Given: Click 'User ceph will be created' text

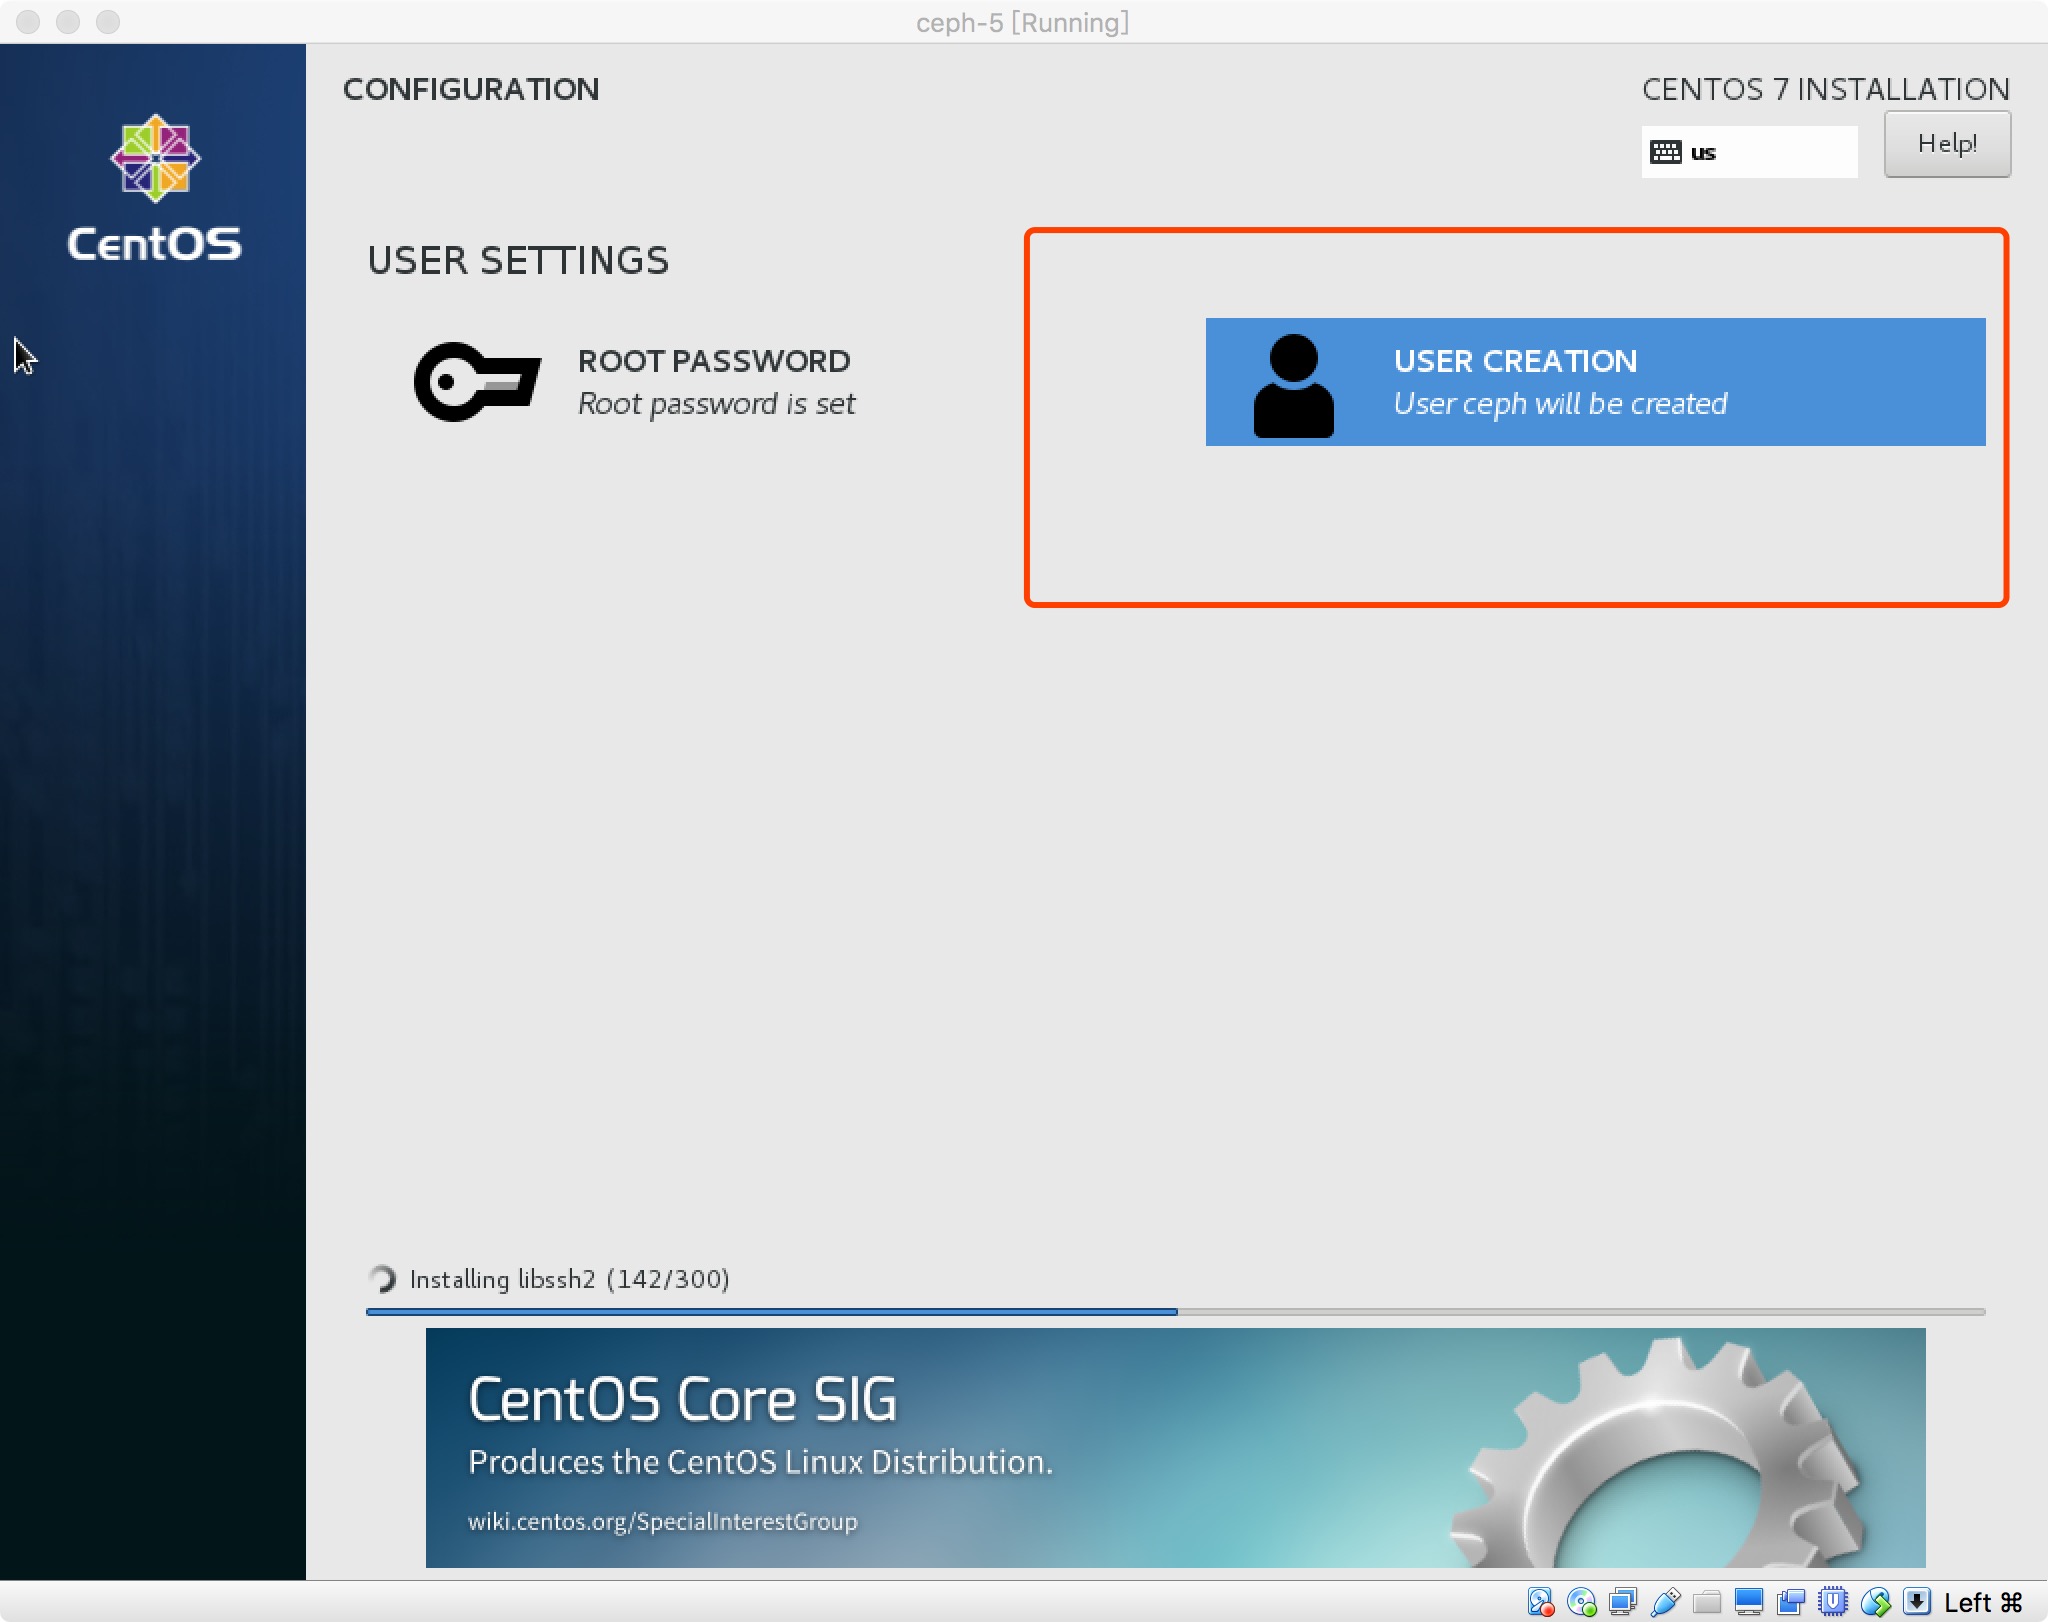Looking at the screenshot, I should [1561, 404].
